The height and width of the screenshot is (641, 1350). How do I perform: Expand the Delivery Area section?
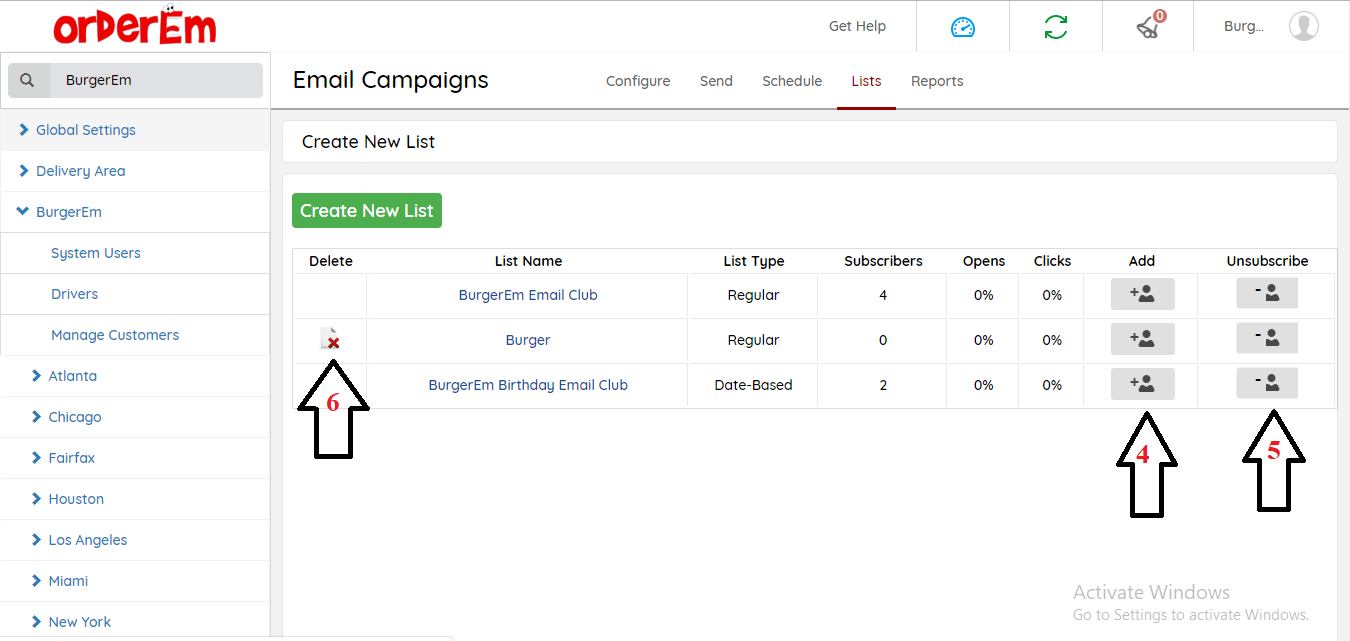click(80, 171)
